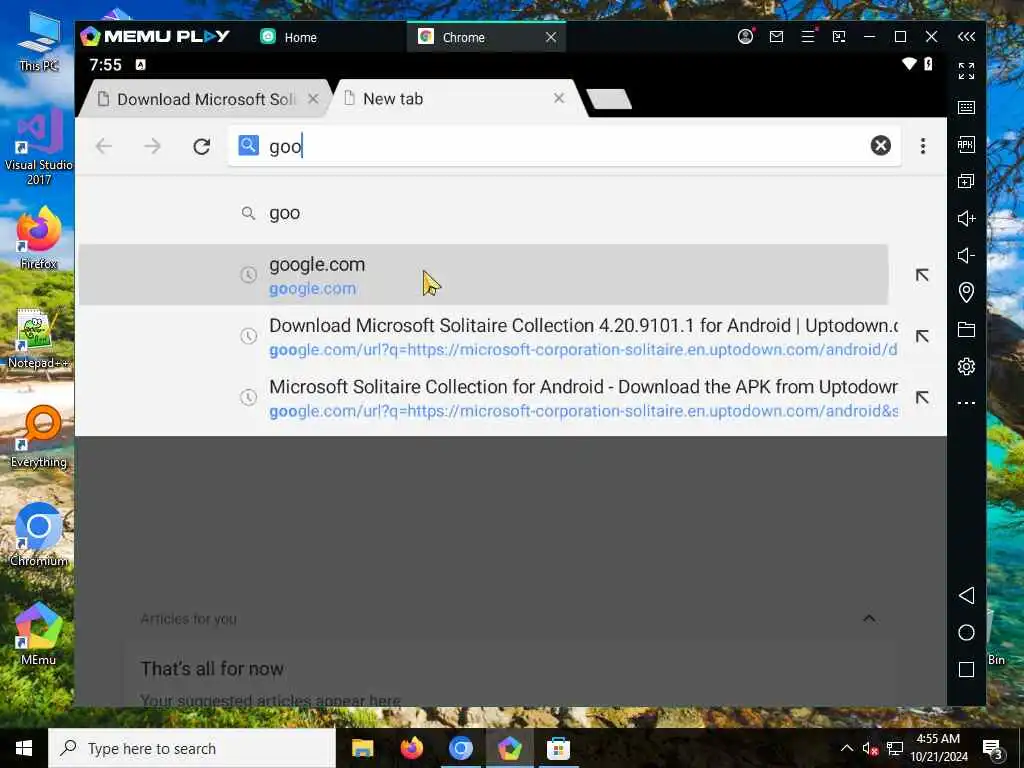Click MEmu multi-window icon in title bar

click(x=839, y=37)
